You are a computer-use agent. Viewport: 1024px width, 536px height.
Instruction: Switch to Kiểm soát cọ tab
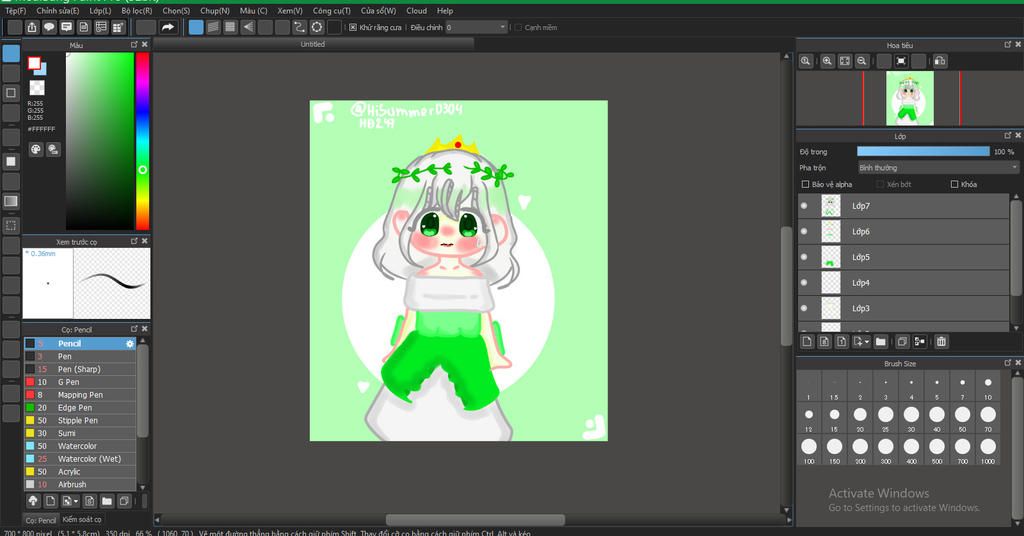tap(82, 520)
